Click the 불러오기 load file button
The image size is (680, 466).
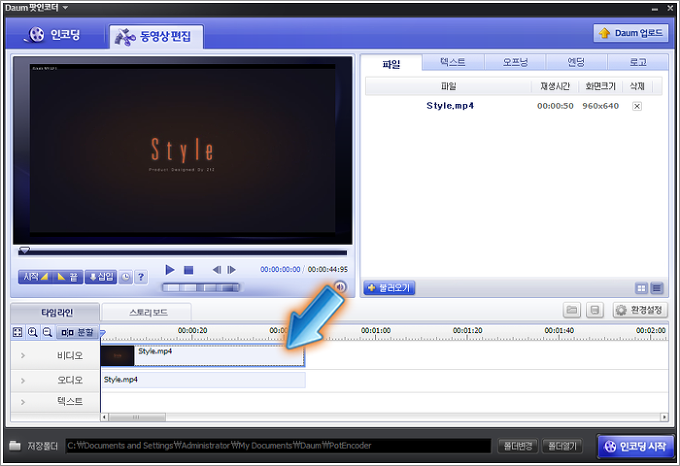pos(389,288)
